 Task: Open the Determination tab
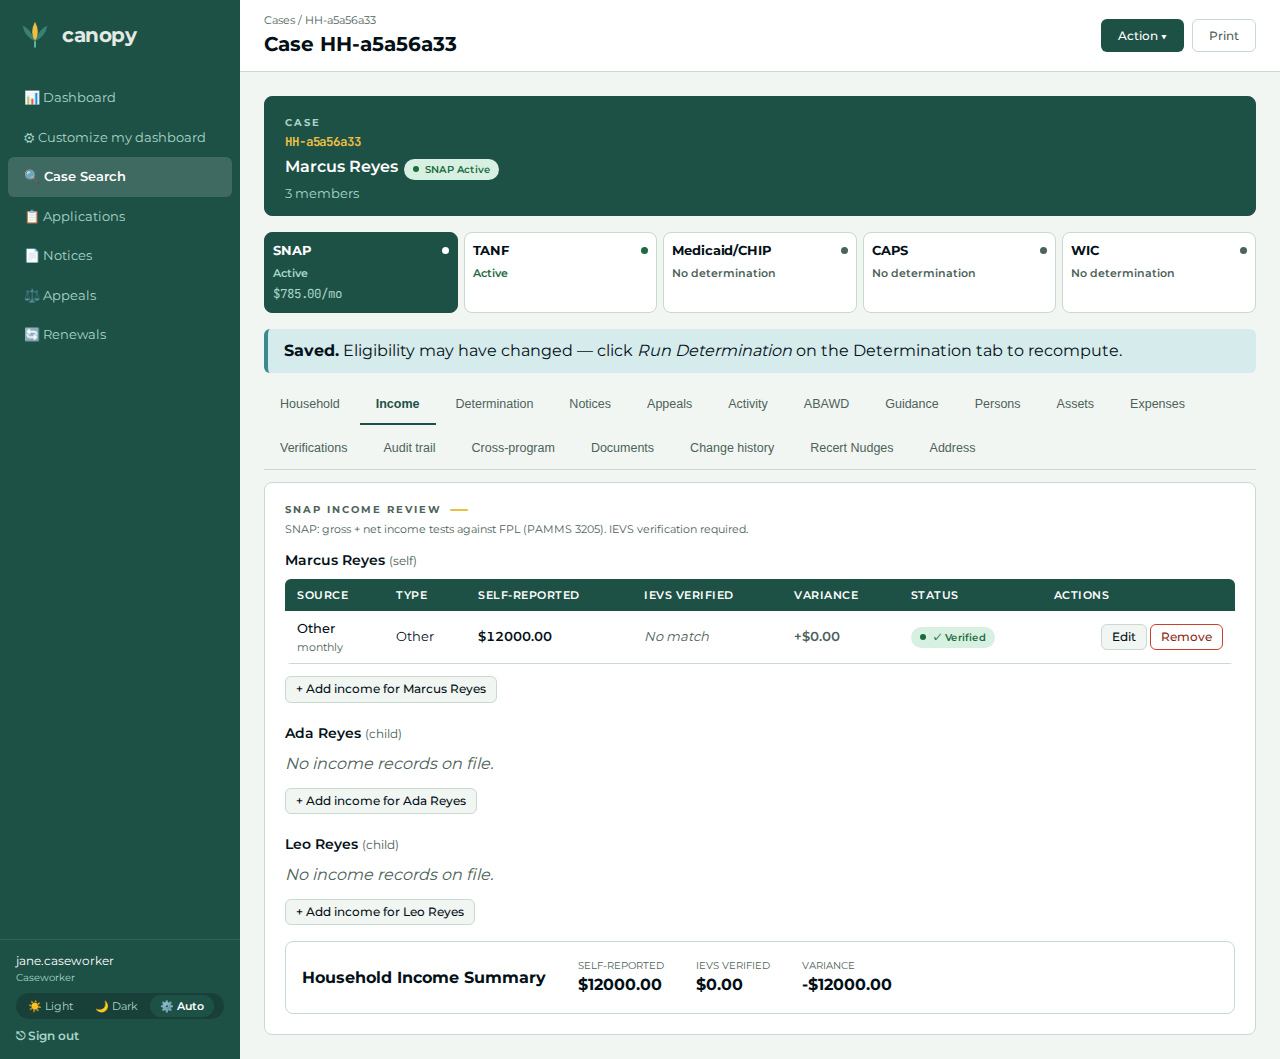[494, 404]
